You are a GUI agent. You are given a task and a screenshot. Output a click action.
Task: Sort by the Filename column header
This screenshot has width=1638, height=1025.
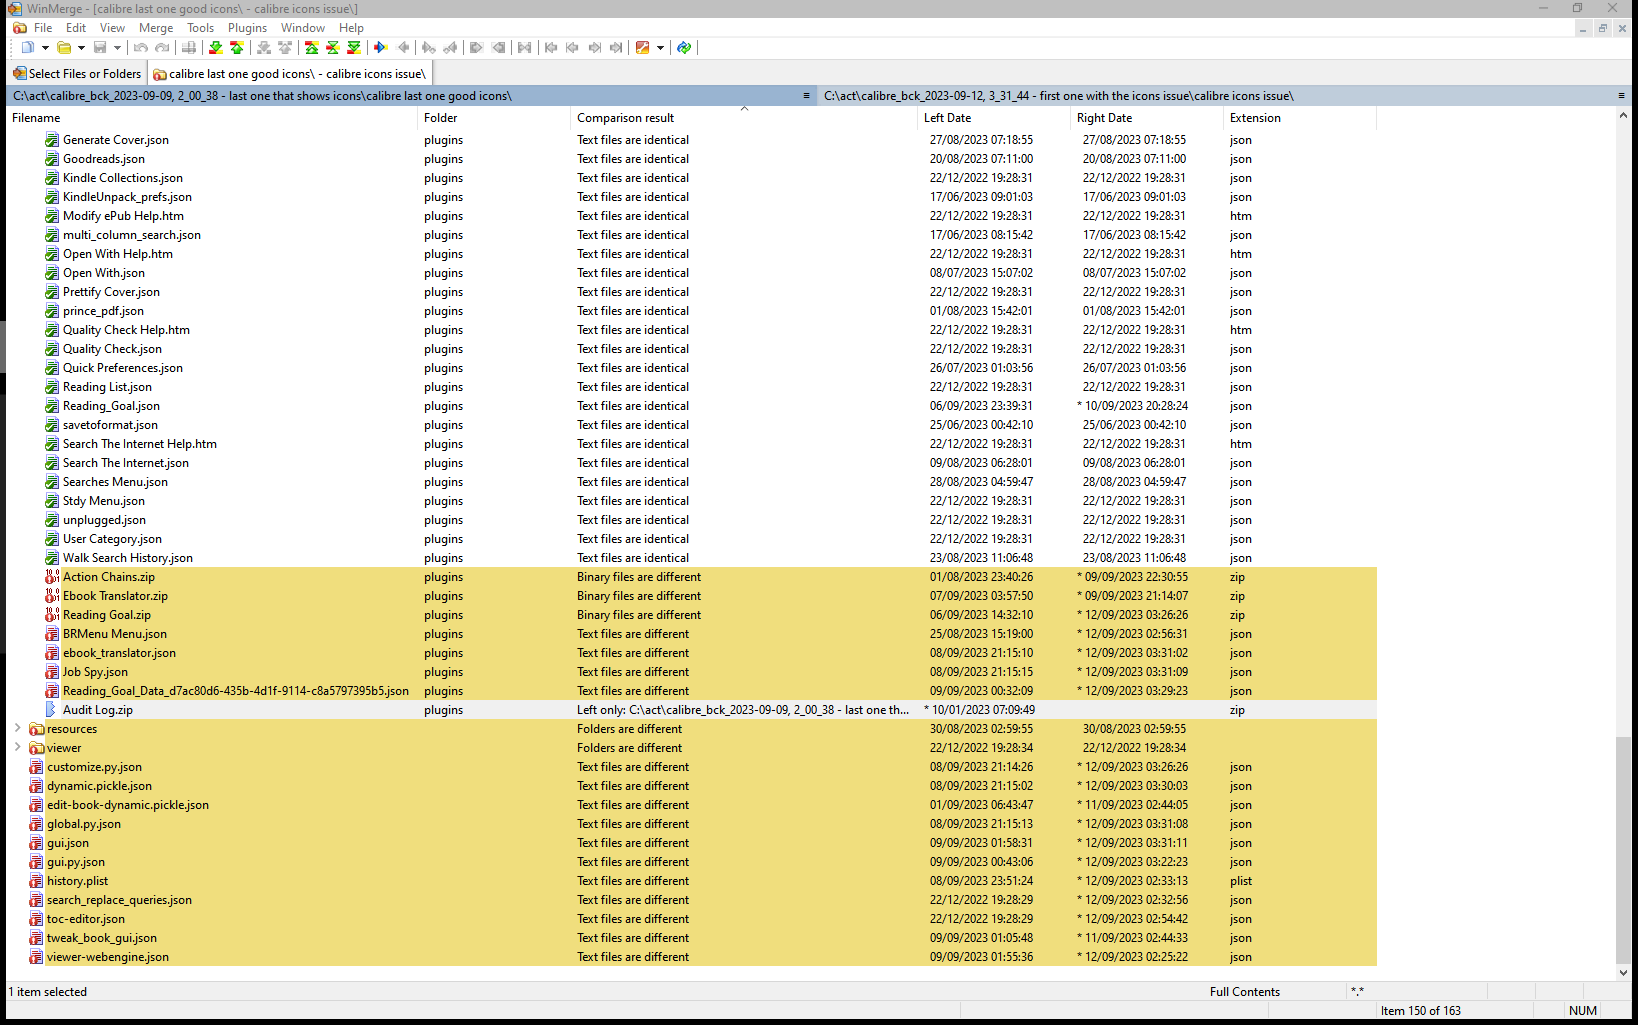pyautogui.click(x=212, y=118)
